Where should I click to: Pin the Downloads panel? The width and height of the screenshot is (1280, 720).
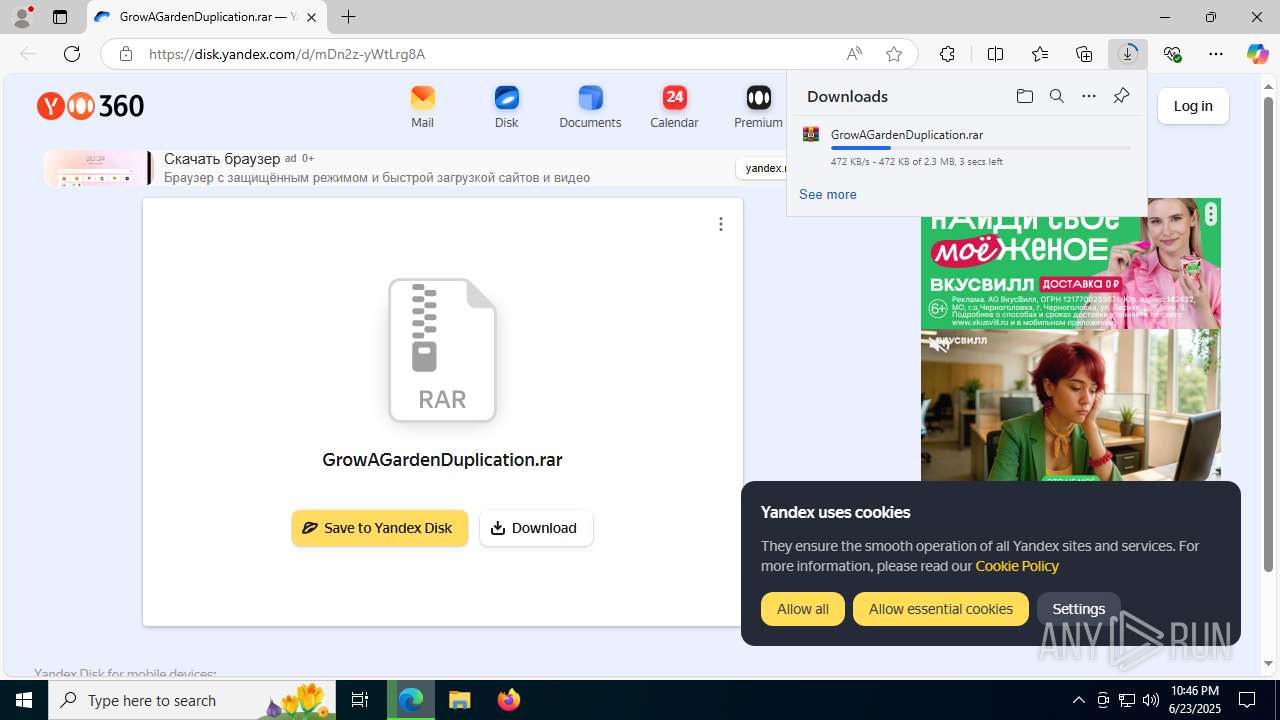(1121, 96)
